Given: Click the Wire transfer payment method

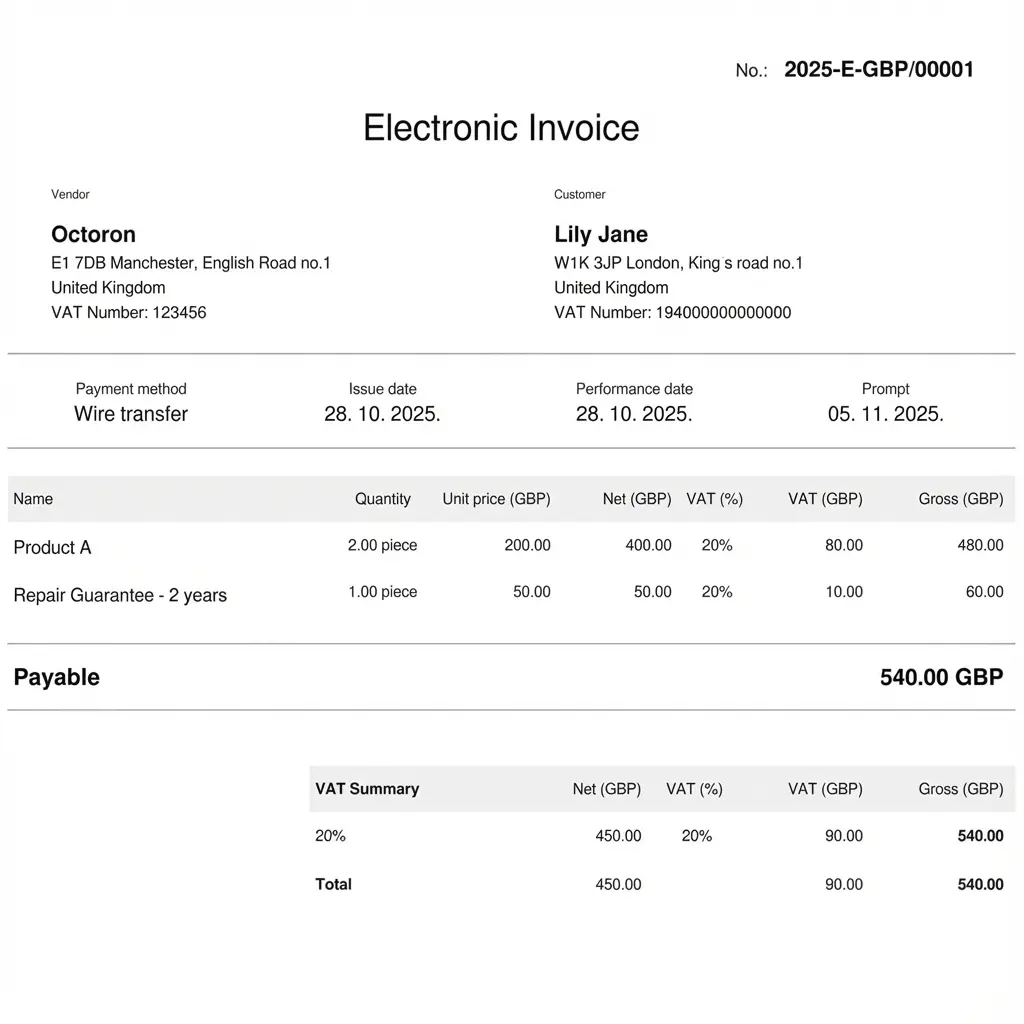Looking at the screenshot, I should click(131, 414).
